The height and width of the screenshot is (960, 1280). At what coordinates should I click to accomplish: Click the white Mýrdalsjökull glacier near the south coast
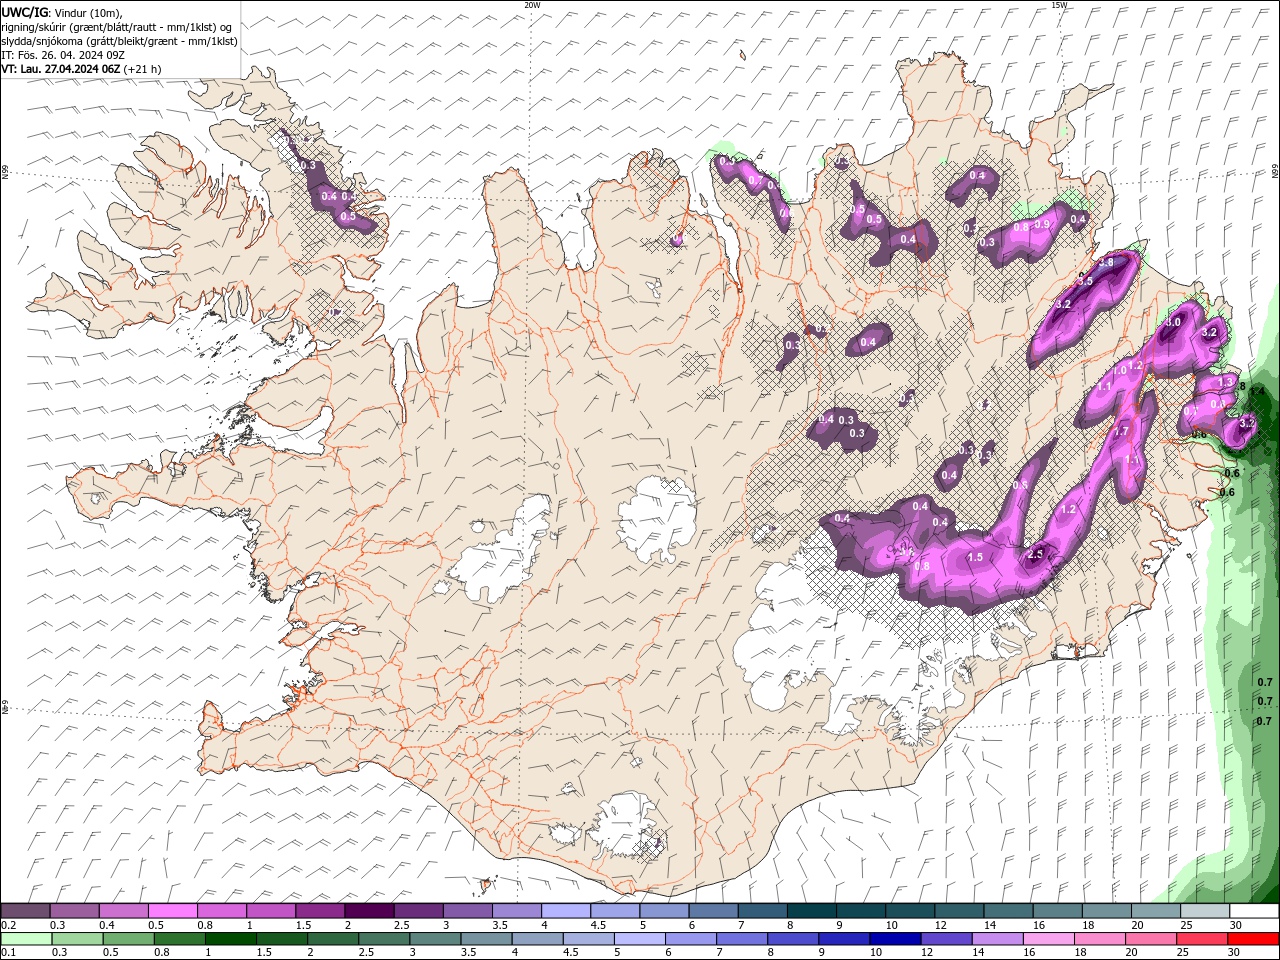(x=625, y=825)
